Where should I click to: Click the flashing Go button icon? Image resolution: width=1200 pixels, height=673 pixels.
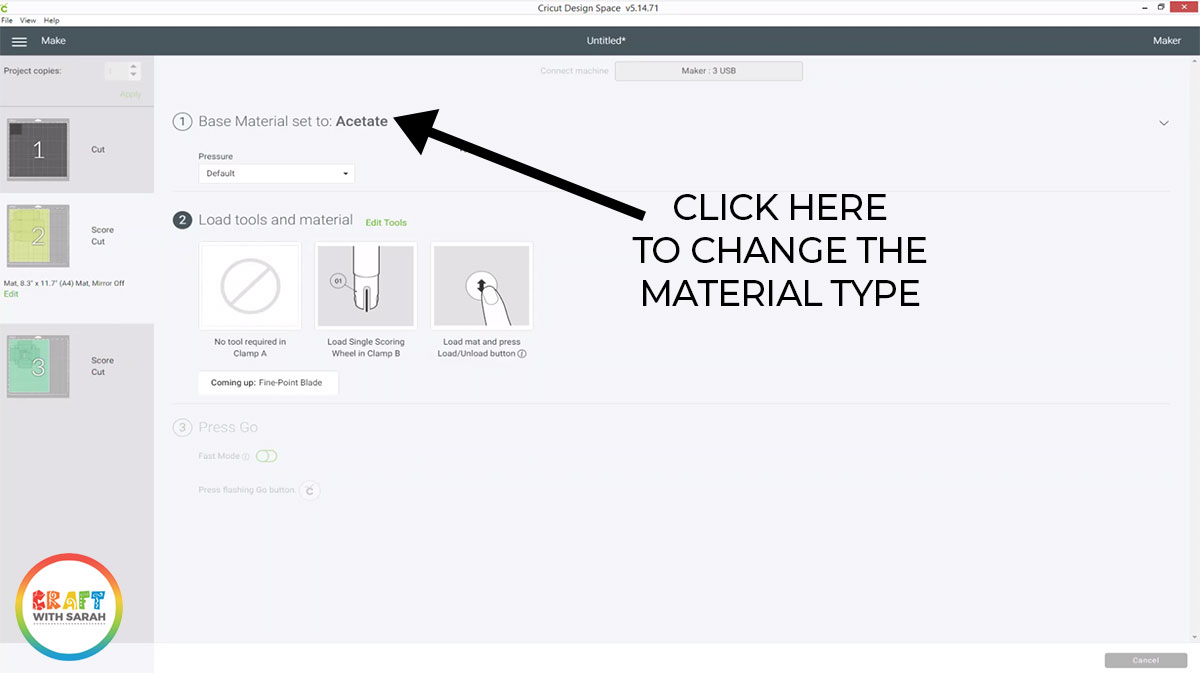309,490
